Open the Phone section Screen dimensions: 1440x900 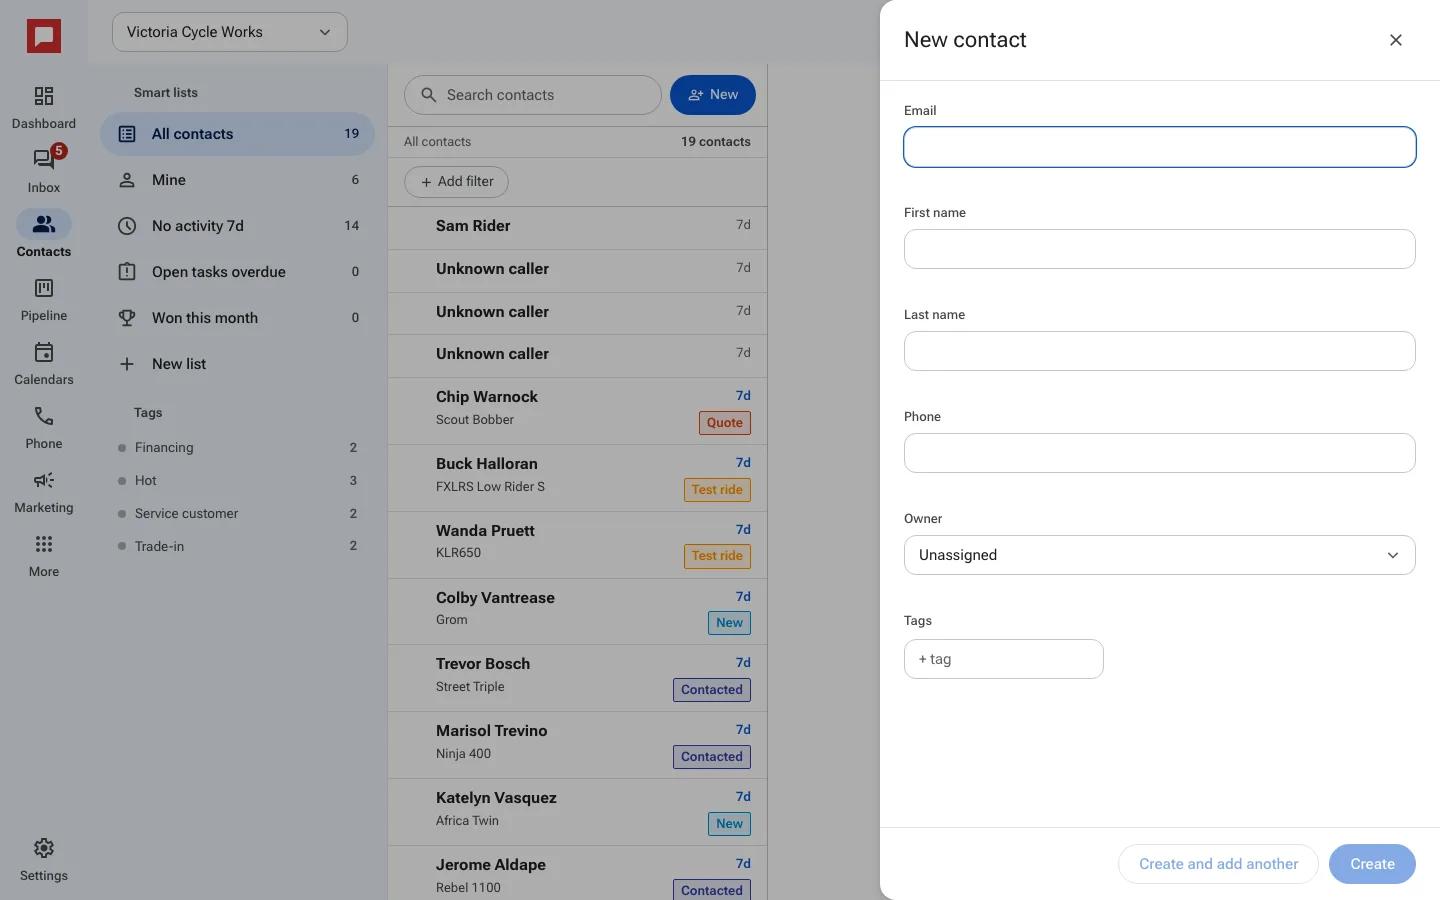click(44, 427)
